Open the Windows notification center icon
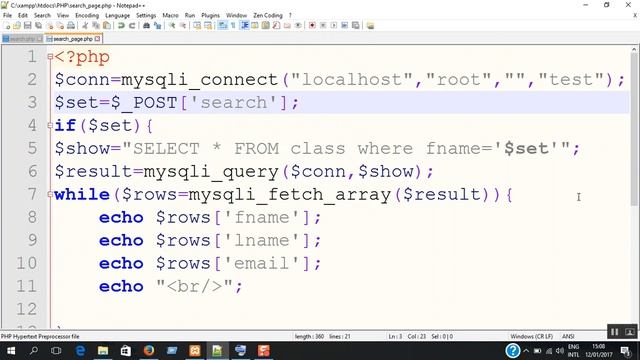 pos(625,351)
